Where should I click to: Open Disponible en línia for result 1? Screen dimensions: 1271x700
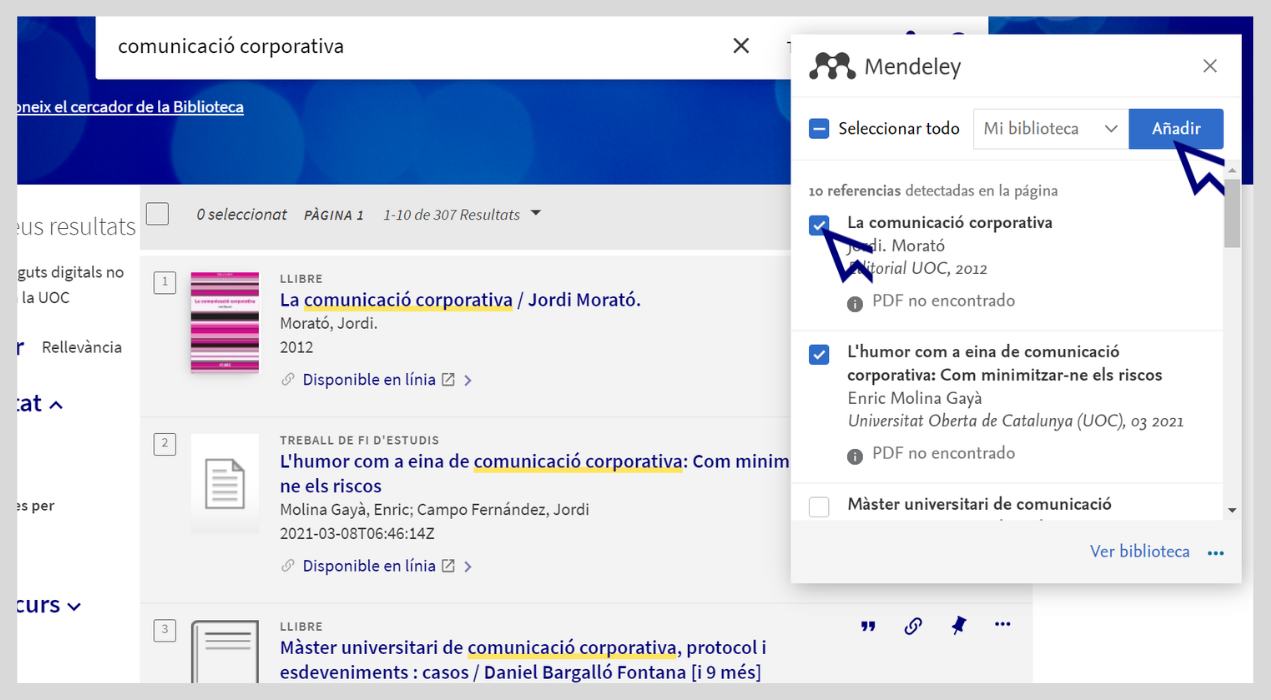369,380
